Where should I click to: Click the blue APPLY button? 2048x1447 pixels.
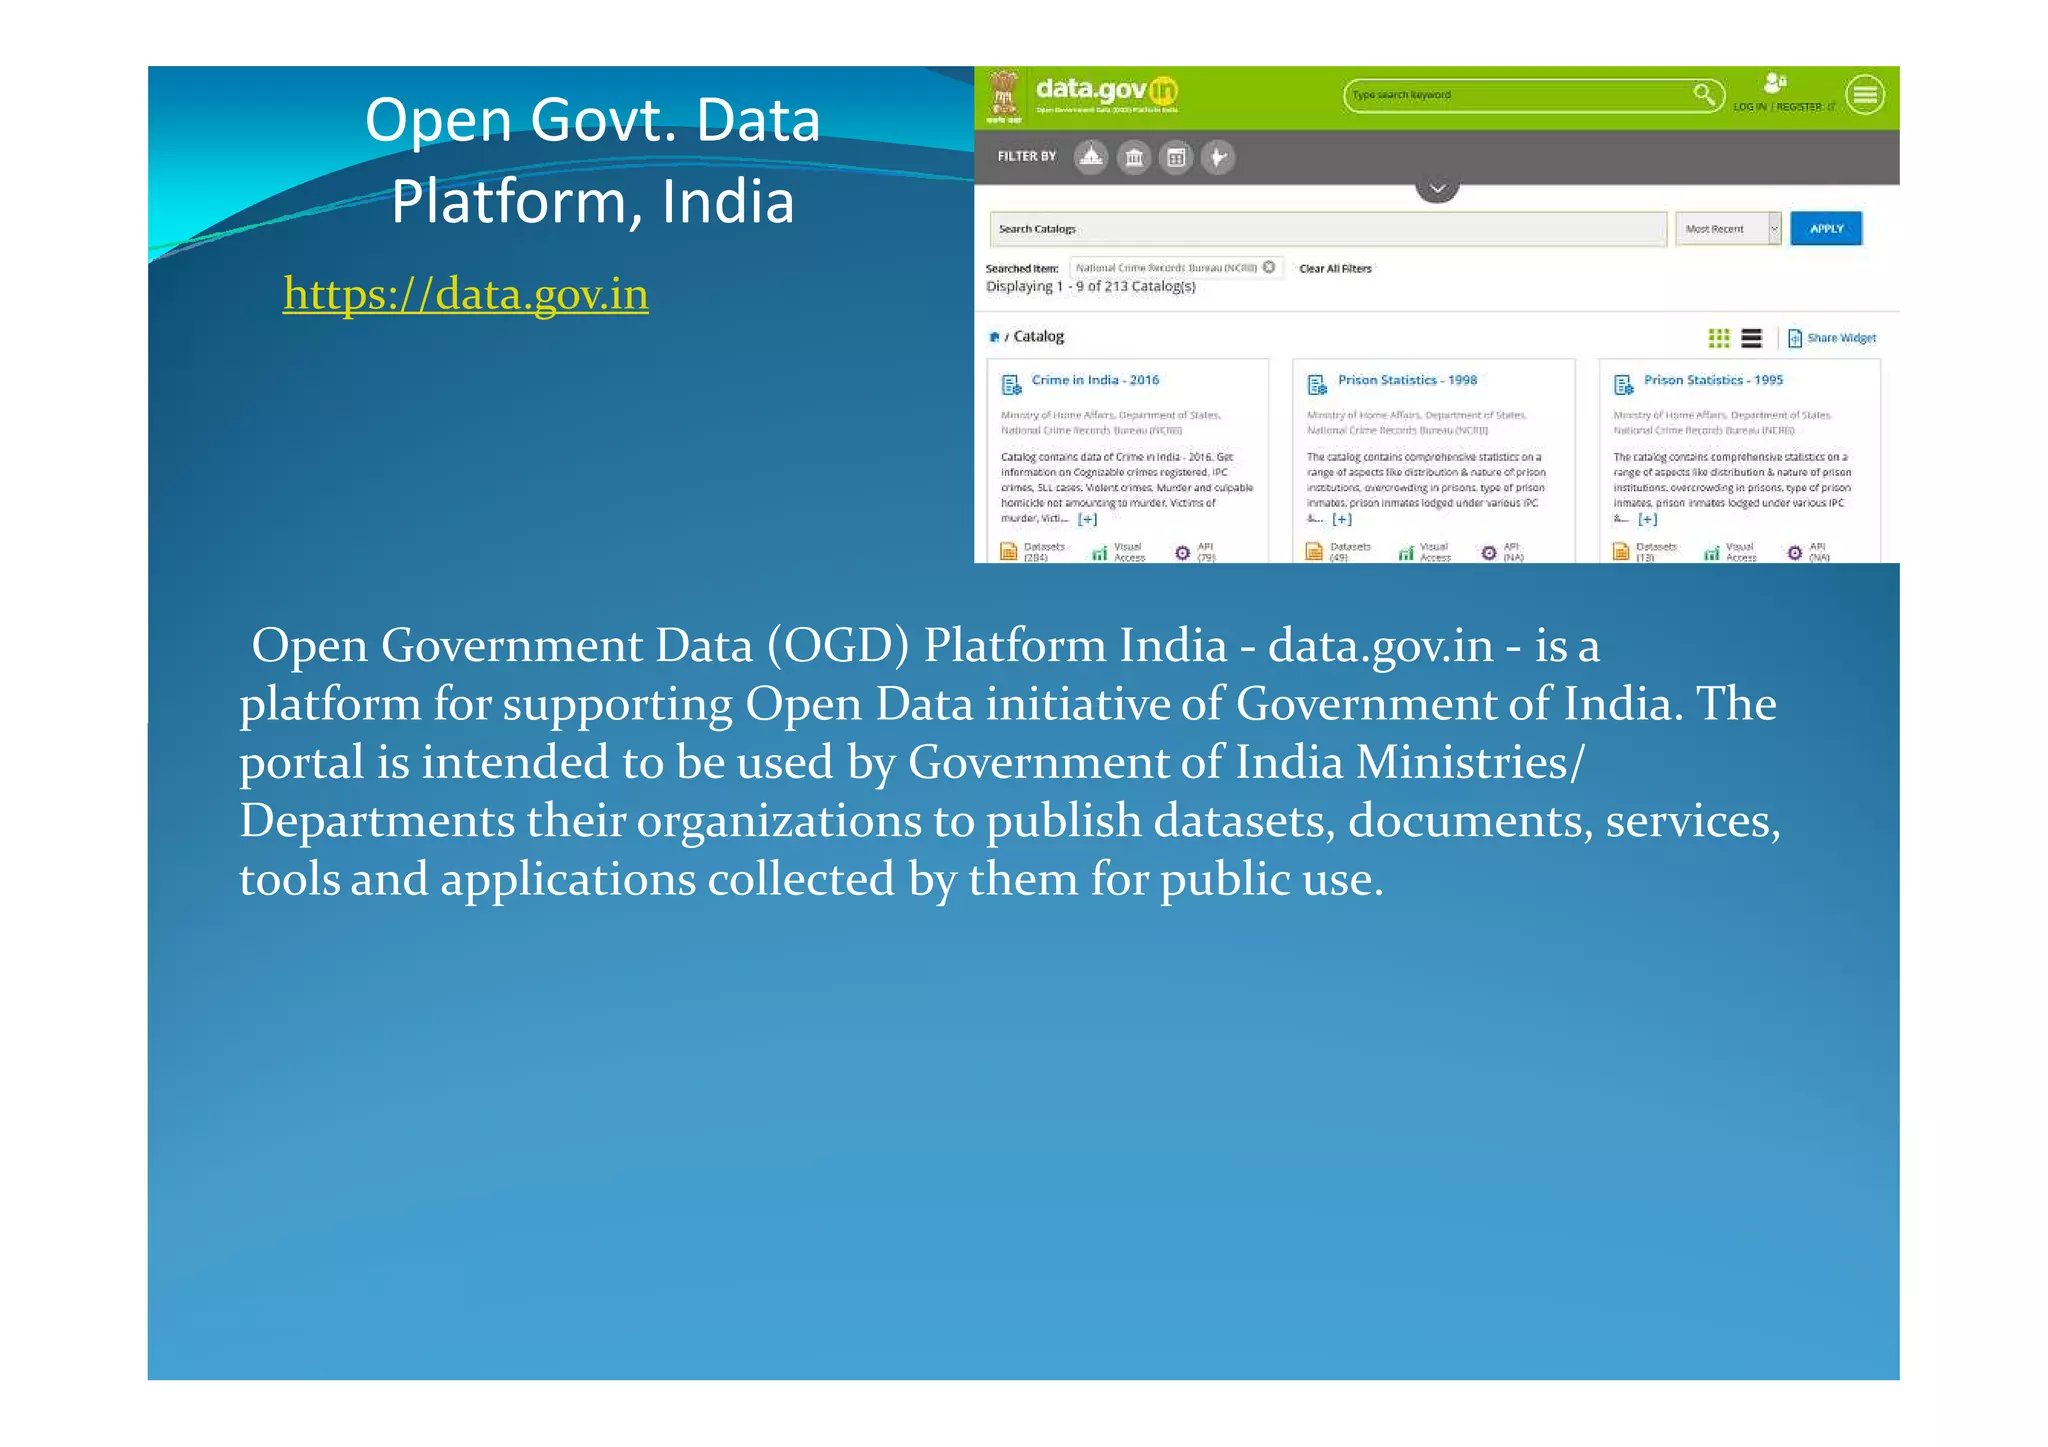pyautogui.click(x=1826, y=229)
